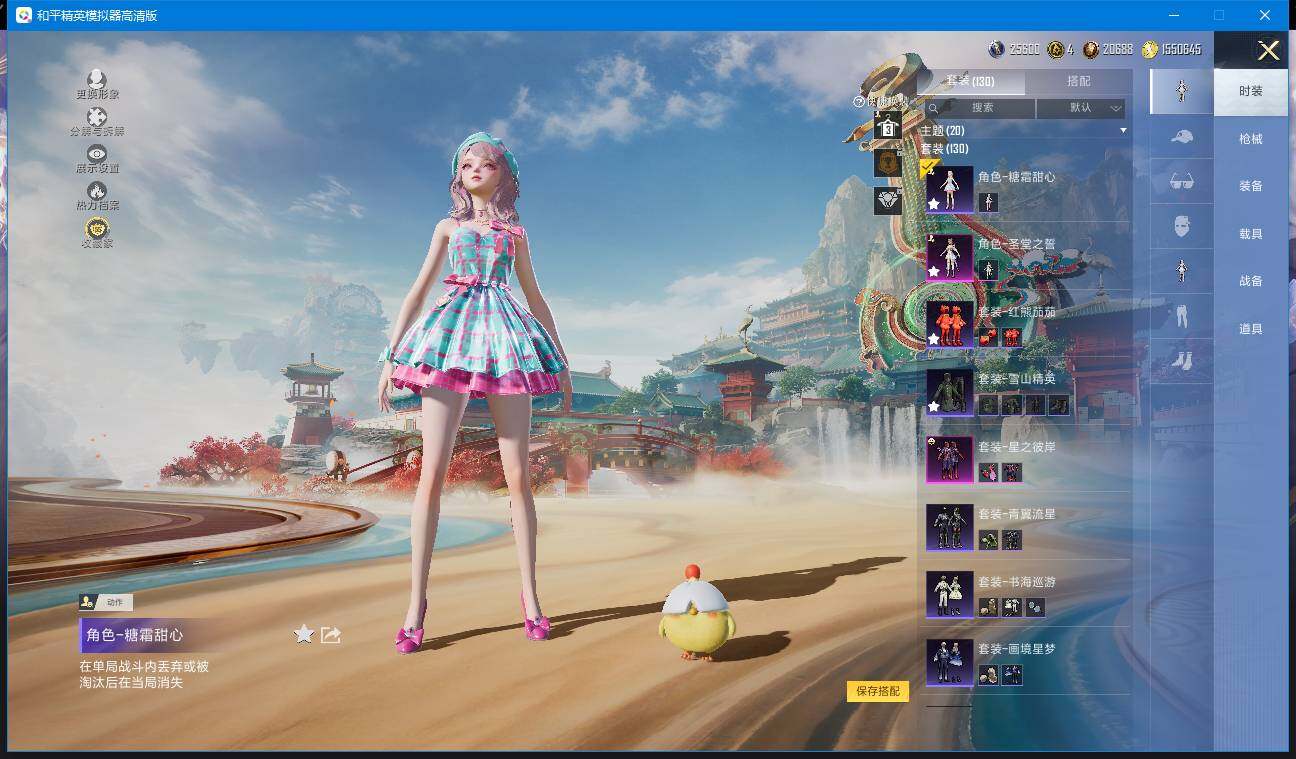Open the 载具 menu tab
This screenshot has height=759, width=1296.
[1250, 234]
